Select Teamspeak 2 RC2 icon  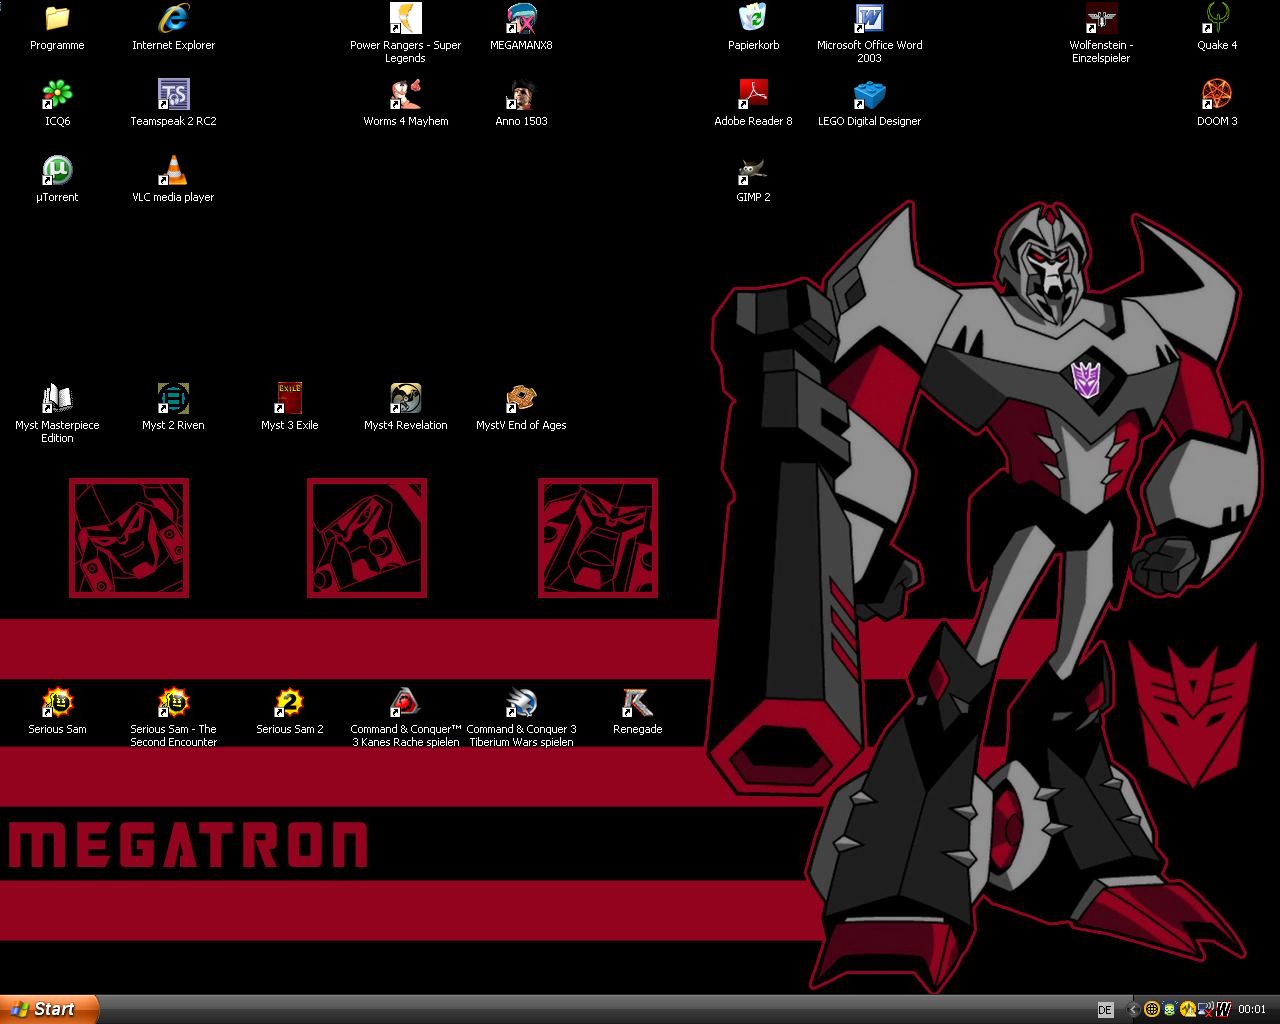(x=173, y=104)
